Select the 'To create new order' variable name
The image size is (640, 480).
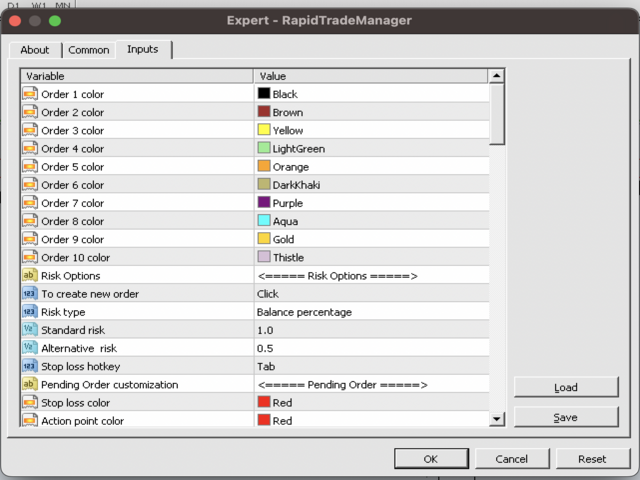pyautogui.click(x=90, y=294)
